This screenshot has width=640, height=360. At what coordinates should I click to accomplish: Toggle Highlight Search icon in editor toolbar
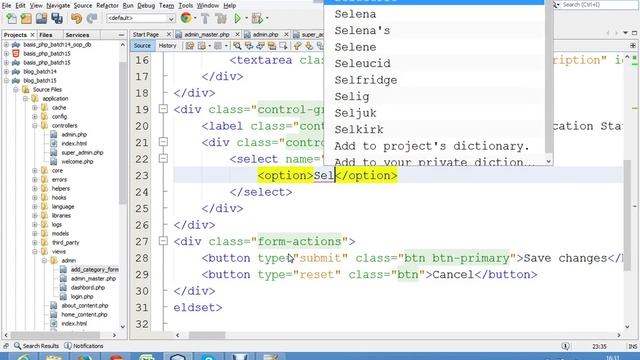271,46
